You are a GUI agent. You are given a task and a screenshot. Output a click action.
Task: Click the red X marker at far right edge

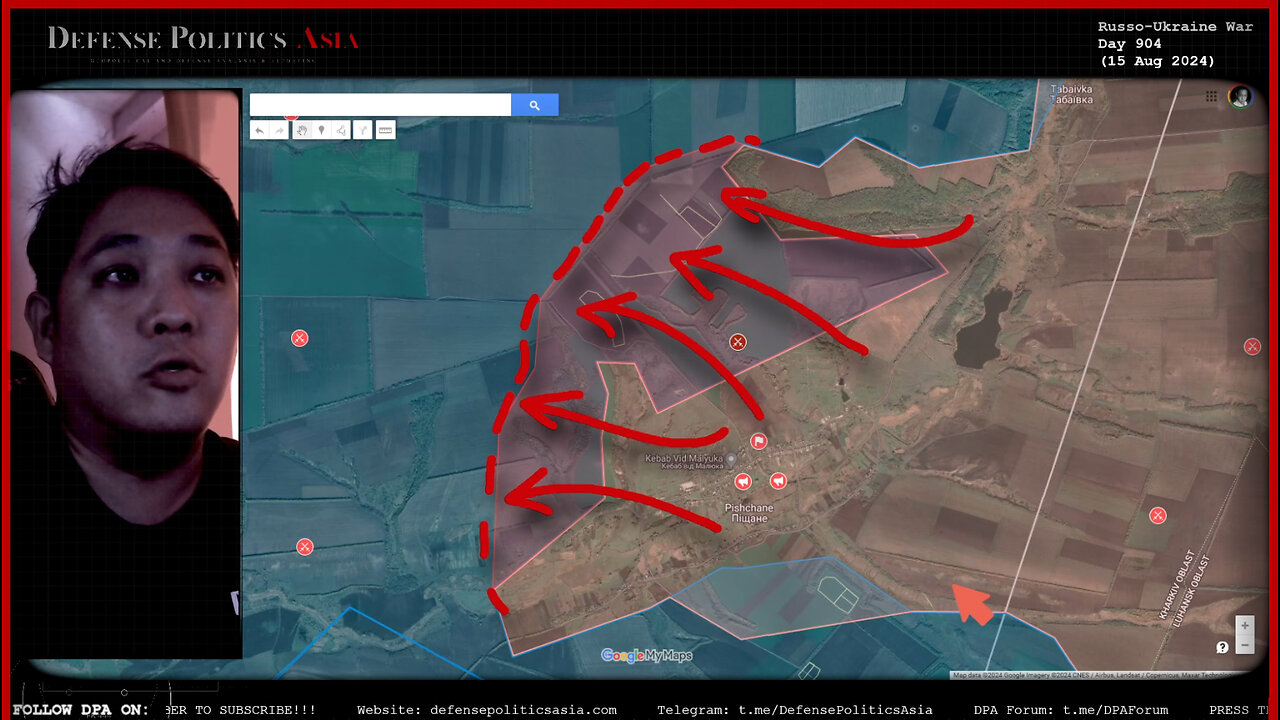[1252, 346]
